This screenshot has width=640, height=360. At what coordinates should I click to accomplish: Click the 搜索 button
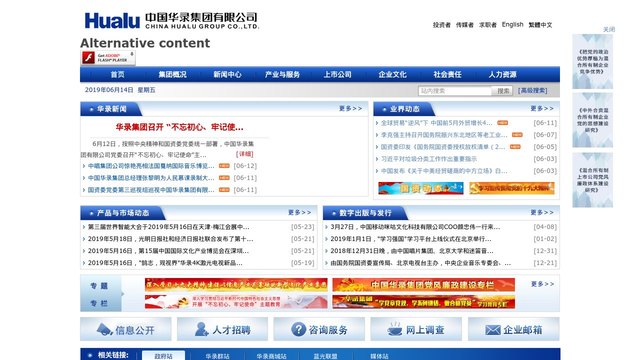click(503, 91)
